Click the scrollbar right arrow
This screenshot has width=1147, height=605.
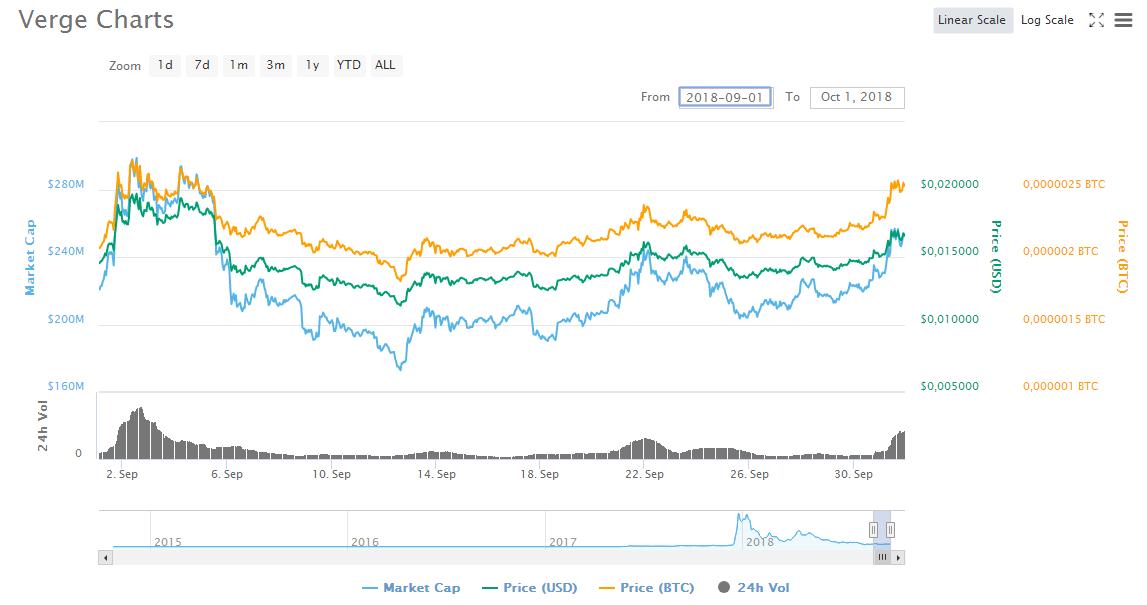[899, 557]
